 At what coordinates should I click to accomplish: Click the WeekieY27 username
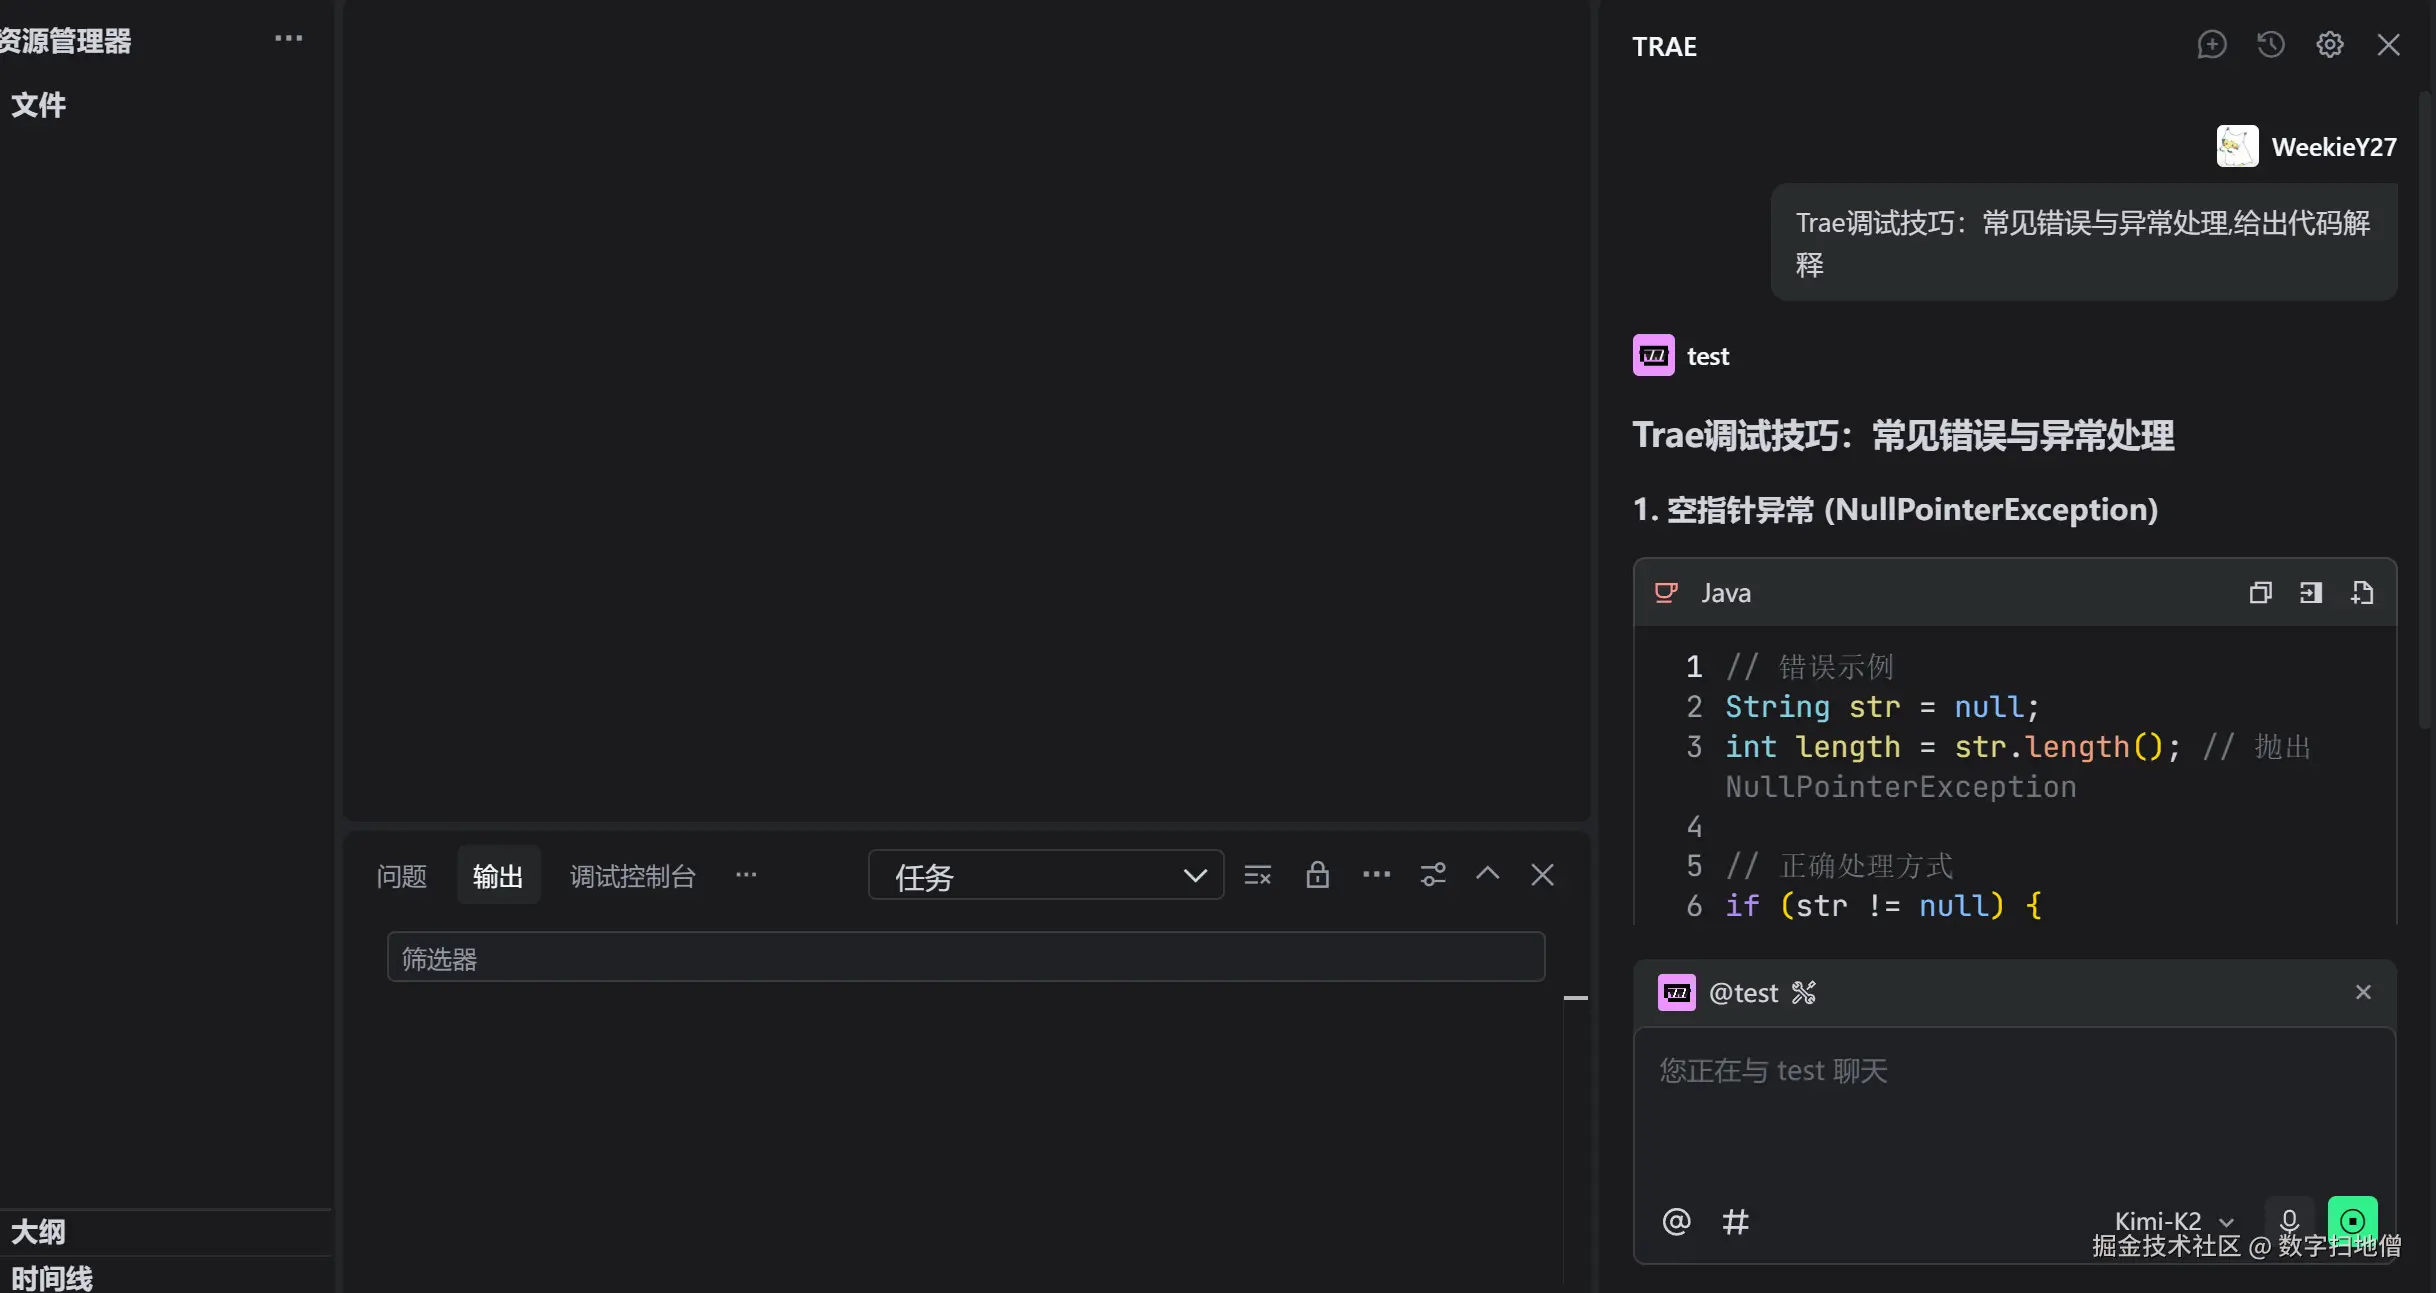pyautogui.click(x=2334, y=146)
